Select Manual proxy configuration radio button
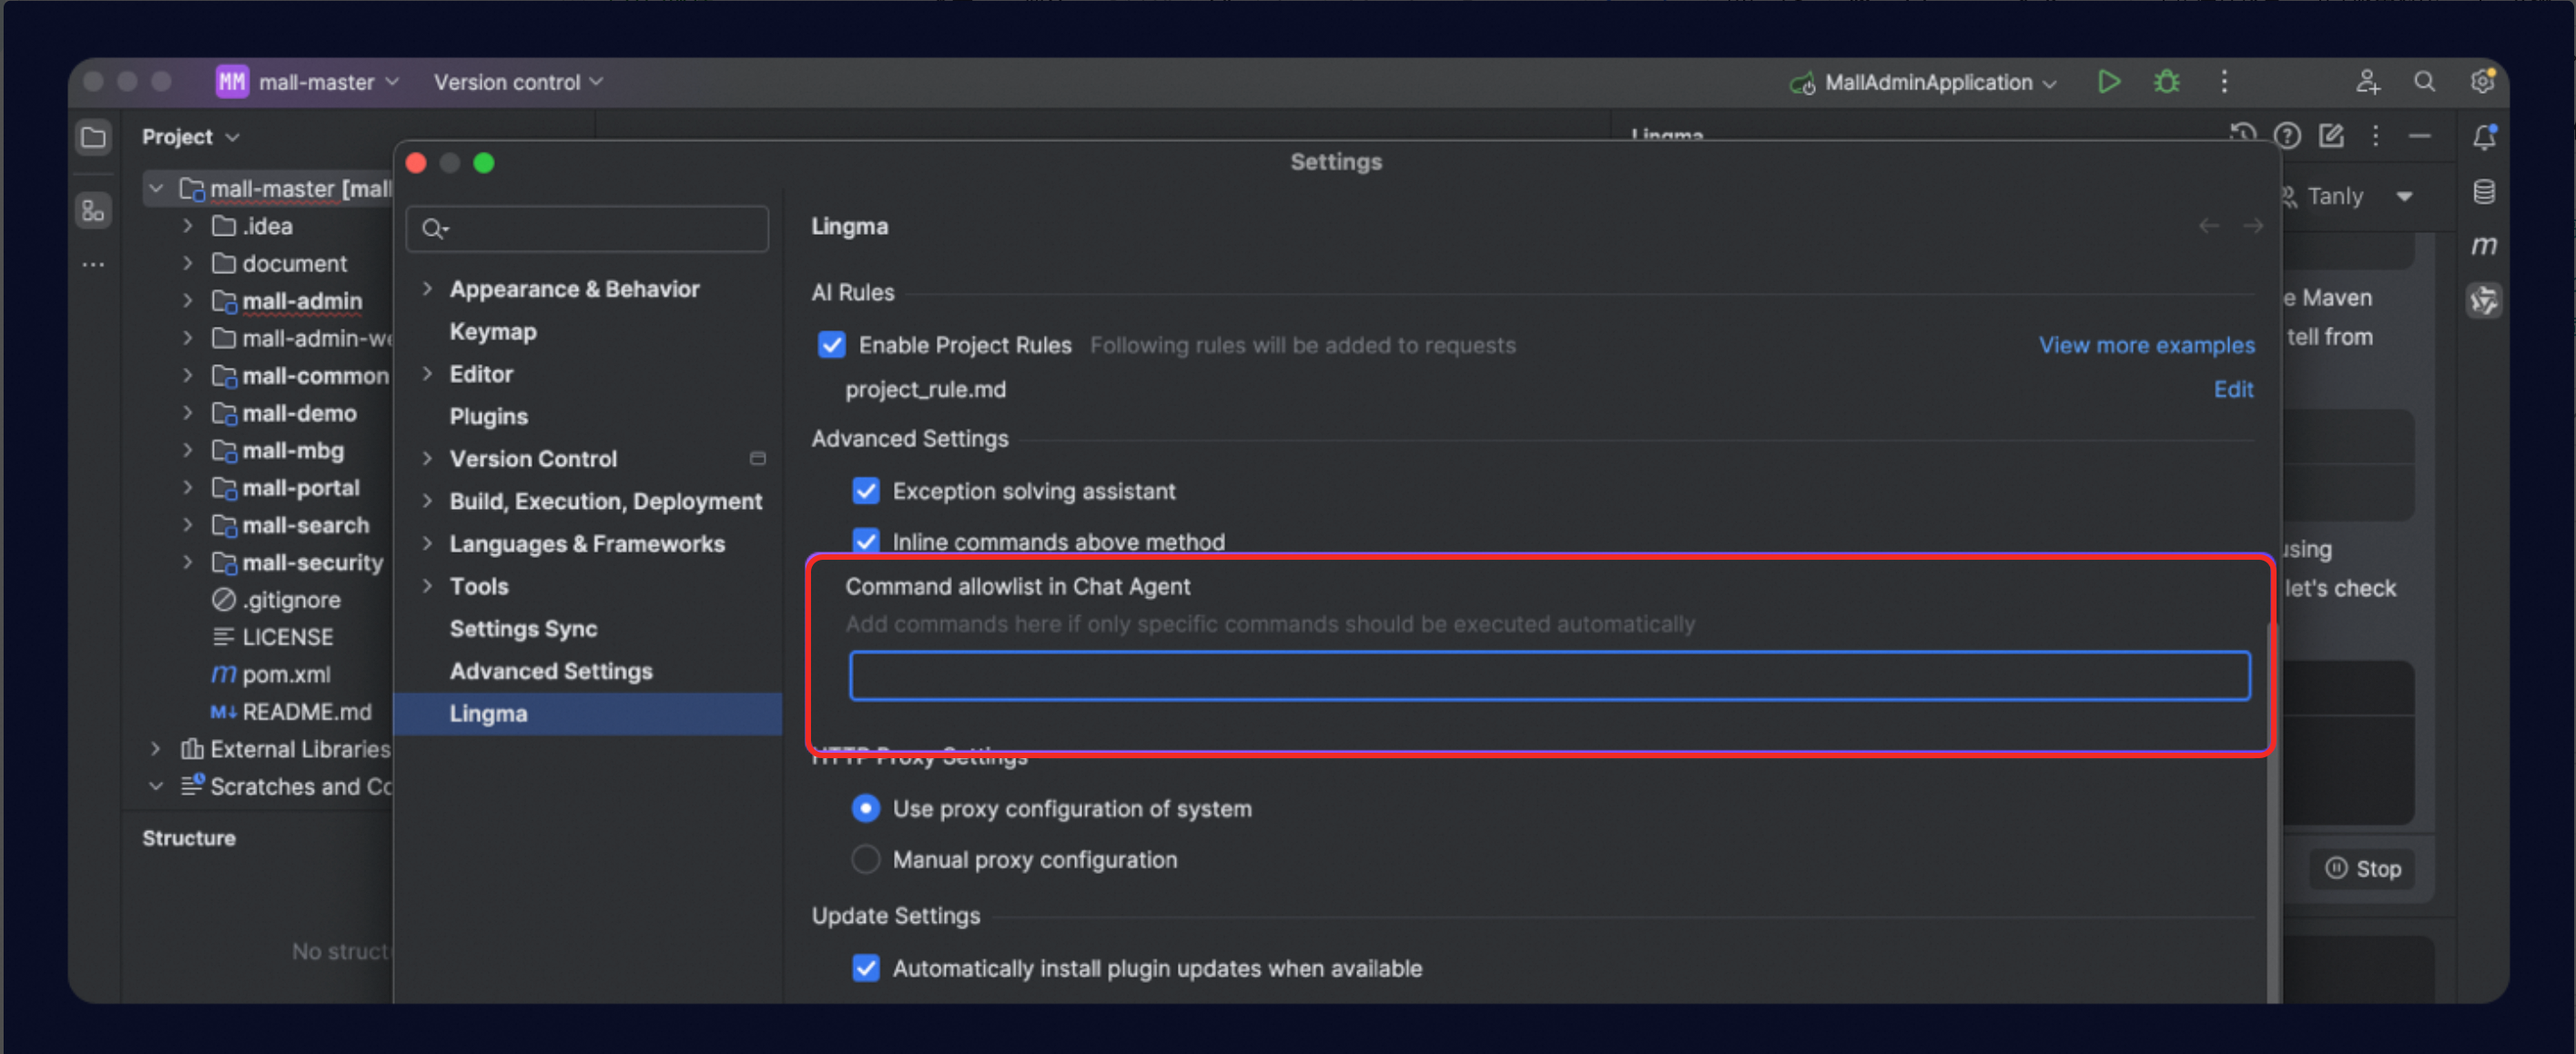2576x1054 pixels. point(865,860)
